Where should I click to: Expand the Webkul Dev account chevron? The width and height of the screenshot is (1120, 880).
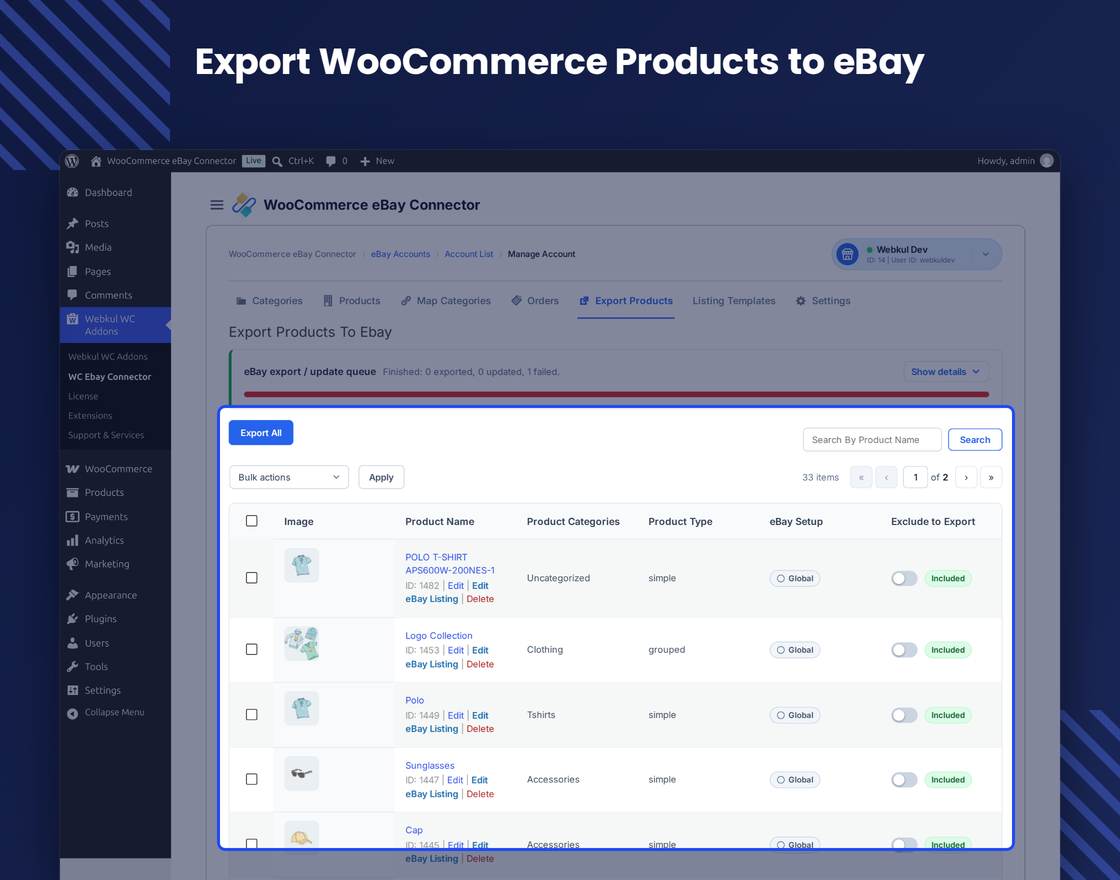[986, 254]
